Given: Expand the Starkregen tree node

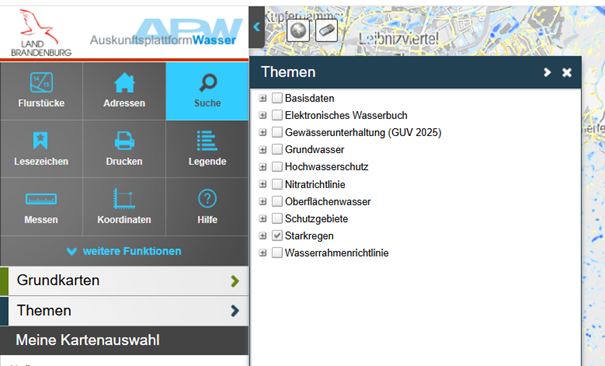Looking at the screenshot, I should 263,236.
